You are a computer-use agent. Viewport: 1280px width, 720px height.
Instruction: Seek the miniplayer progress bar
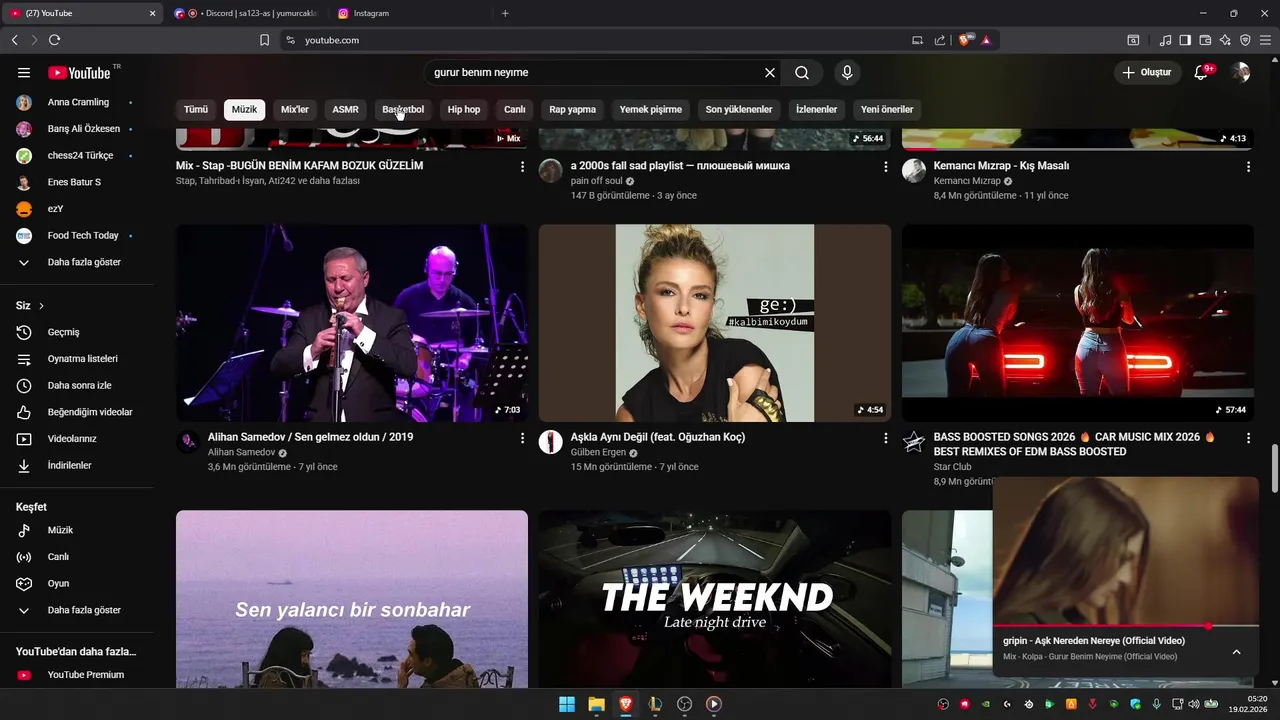1126,626
